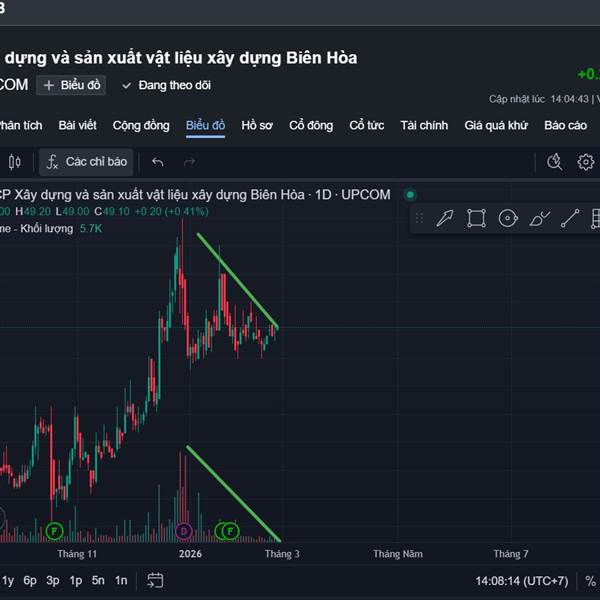Click the Tháng Năm time axis label
The width and height of the screenshot is (600, 600).
(398, 554)
